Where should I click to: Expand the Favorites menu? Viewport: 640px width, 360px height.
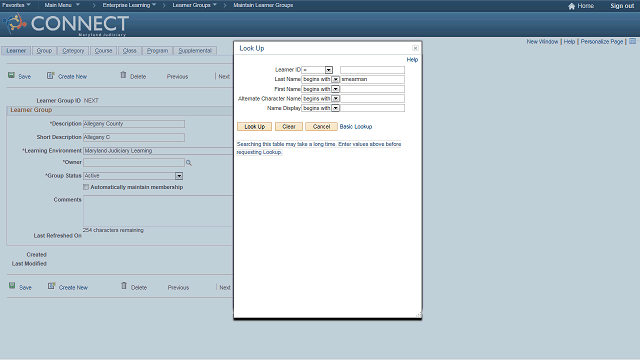16,5
